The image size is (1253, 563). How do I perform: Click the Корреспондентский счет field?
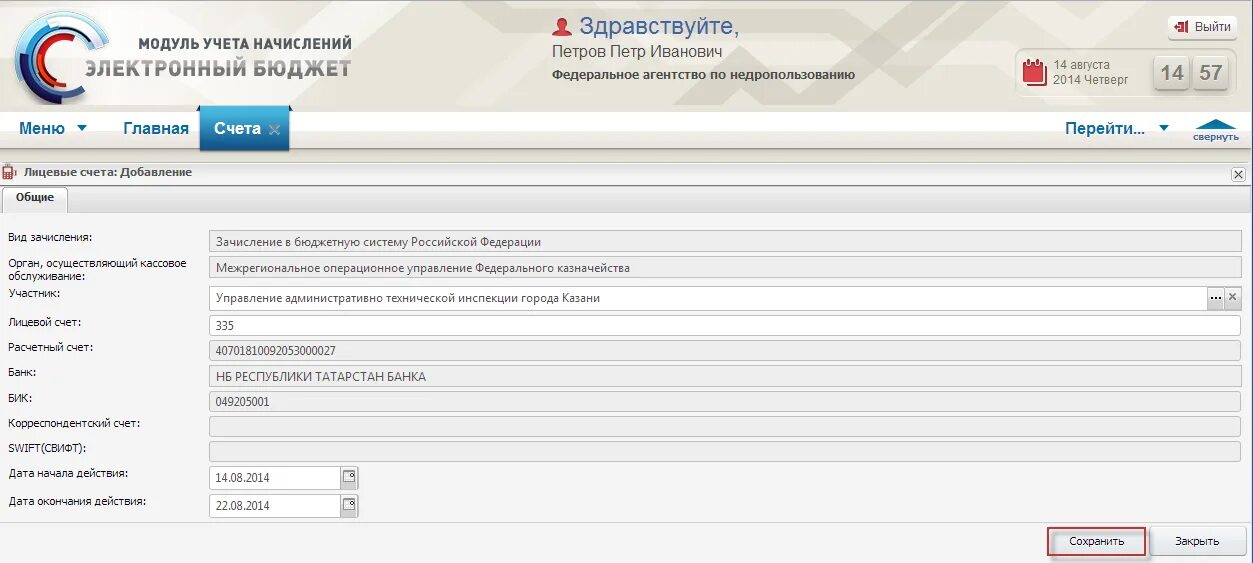coord(725,427)
